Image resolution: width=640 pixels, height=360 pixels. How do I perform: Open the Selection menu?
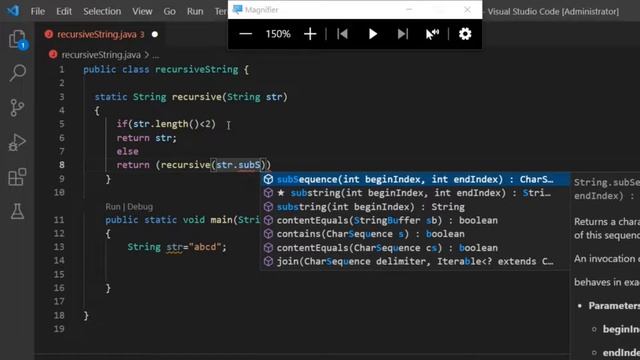point(102,11)
